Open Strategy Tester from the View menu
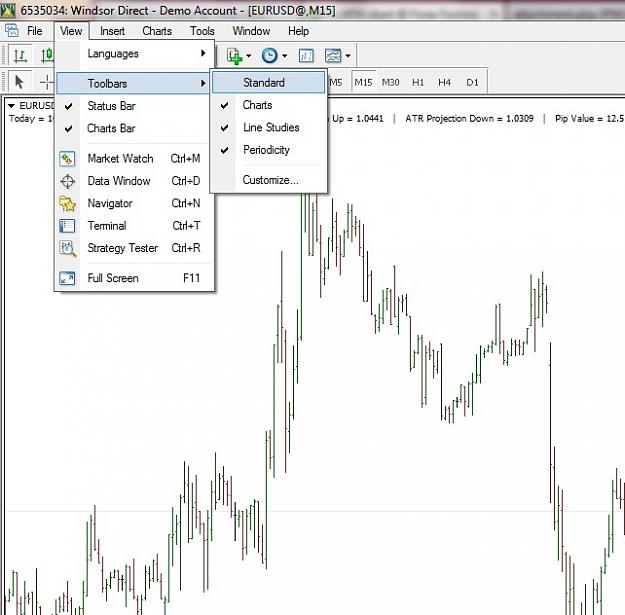 pos(134,248)
